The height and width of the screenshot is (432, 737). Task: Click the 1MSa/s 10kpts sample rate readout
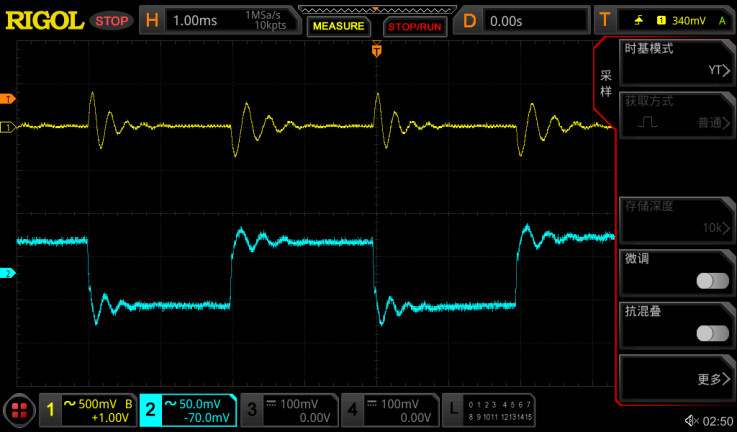coord(266,21)
